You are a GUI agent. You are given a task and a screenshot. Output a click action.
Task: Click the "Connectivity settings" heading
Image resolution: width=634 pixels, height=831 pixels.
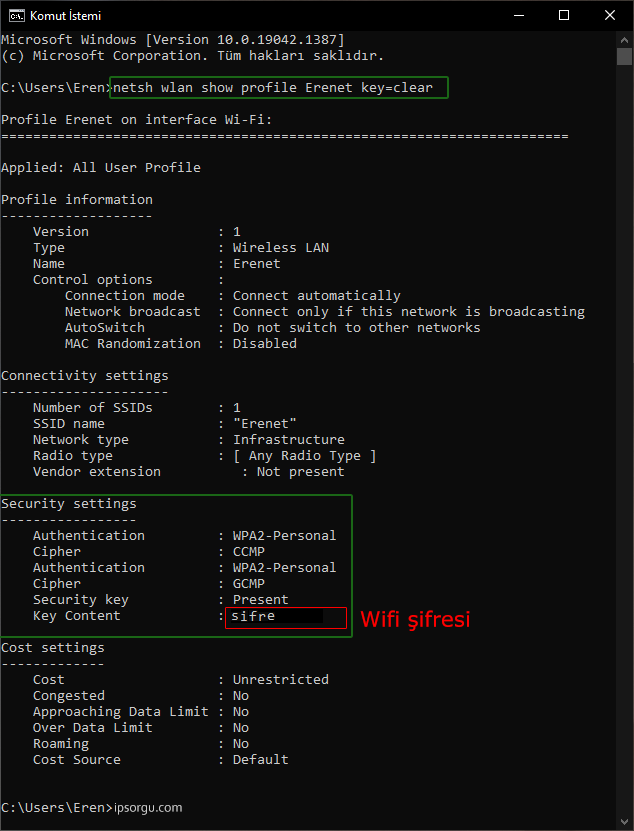(x=85, y=376)
